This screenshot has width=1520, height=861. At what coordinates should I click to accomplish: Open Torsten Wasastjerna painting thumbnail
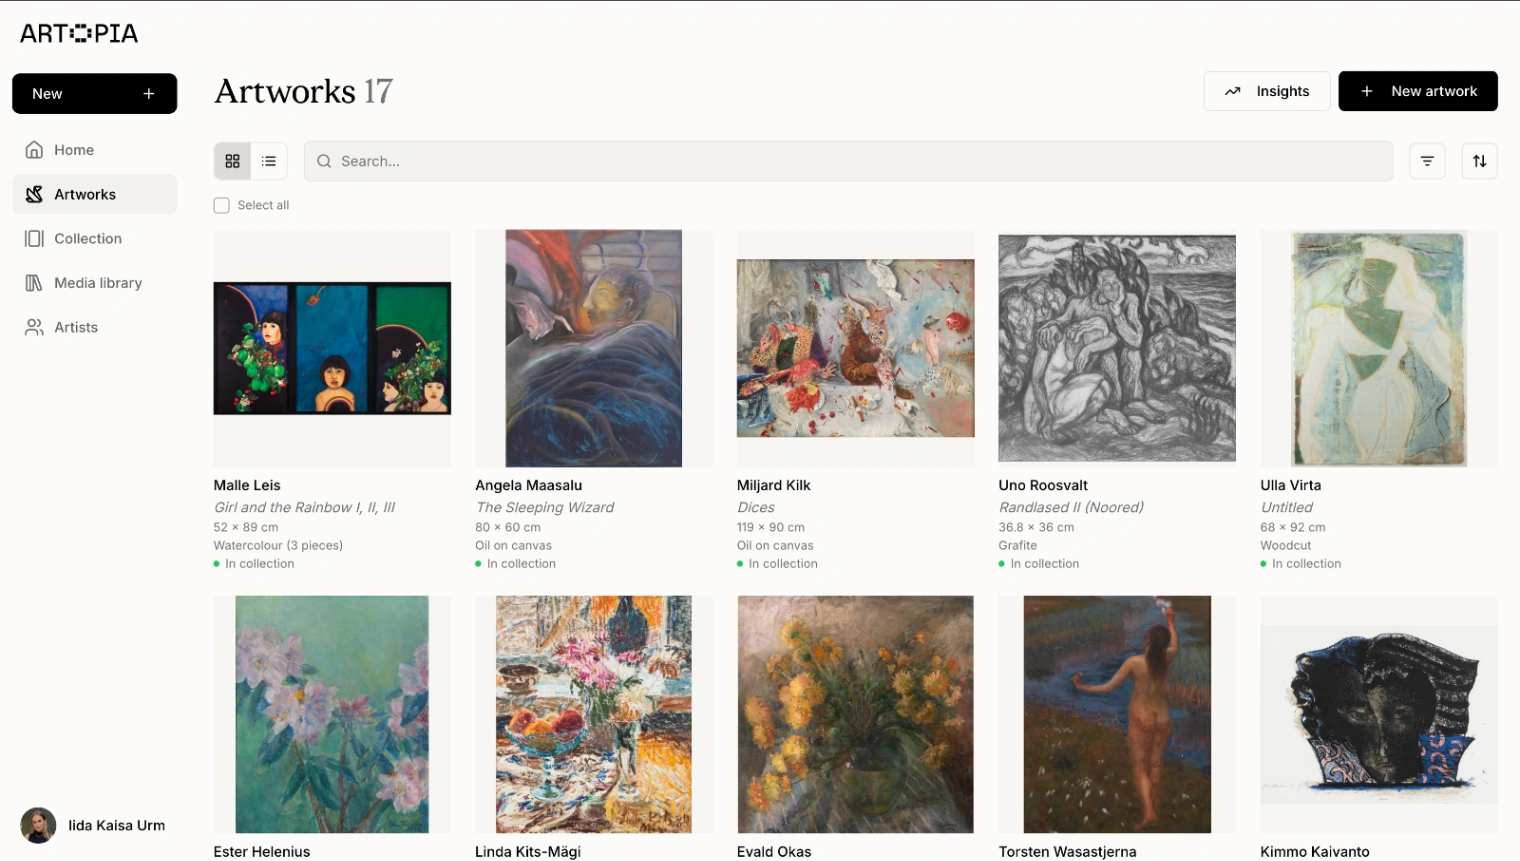pos(1117,714)
